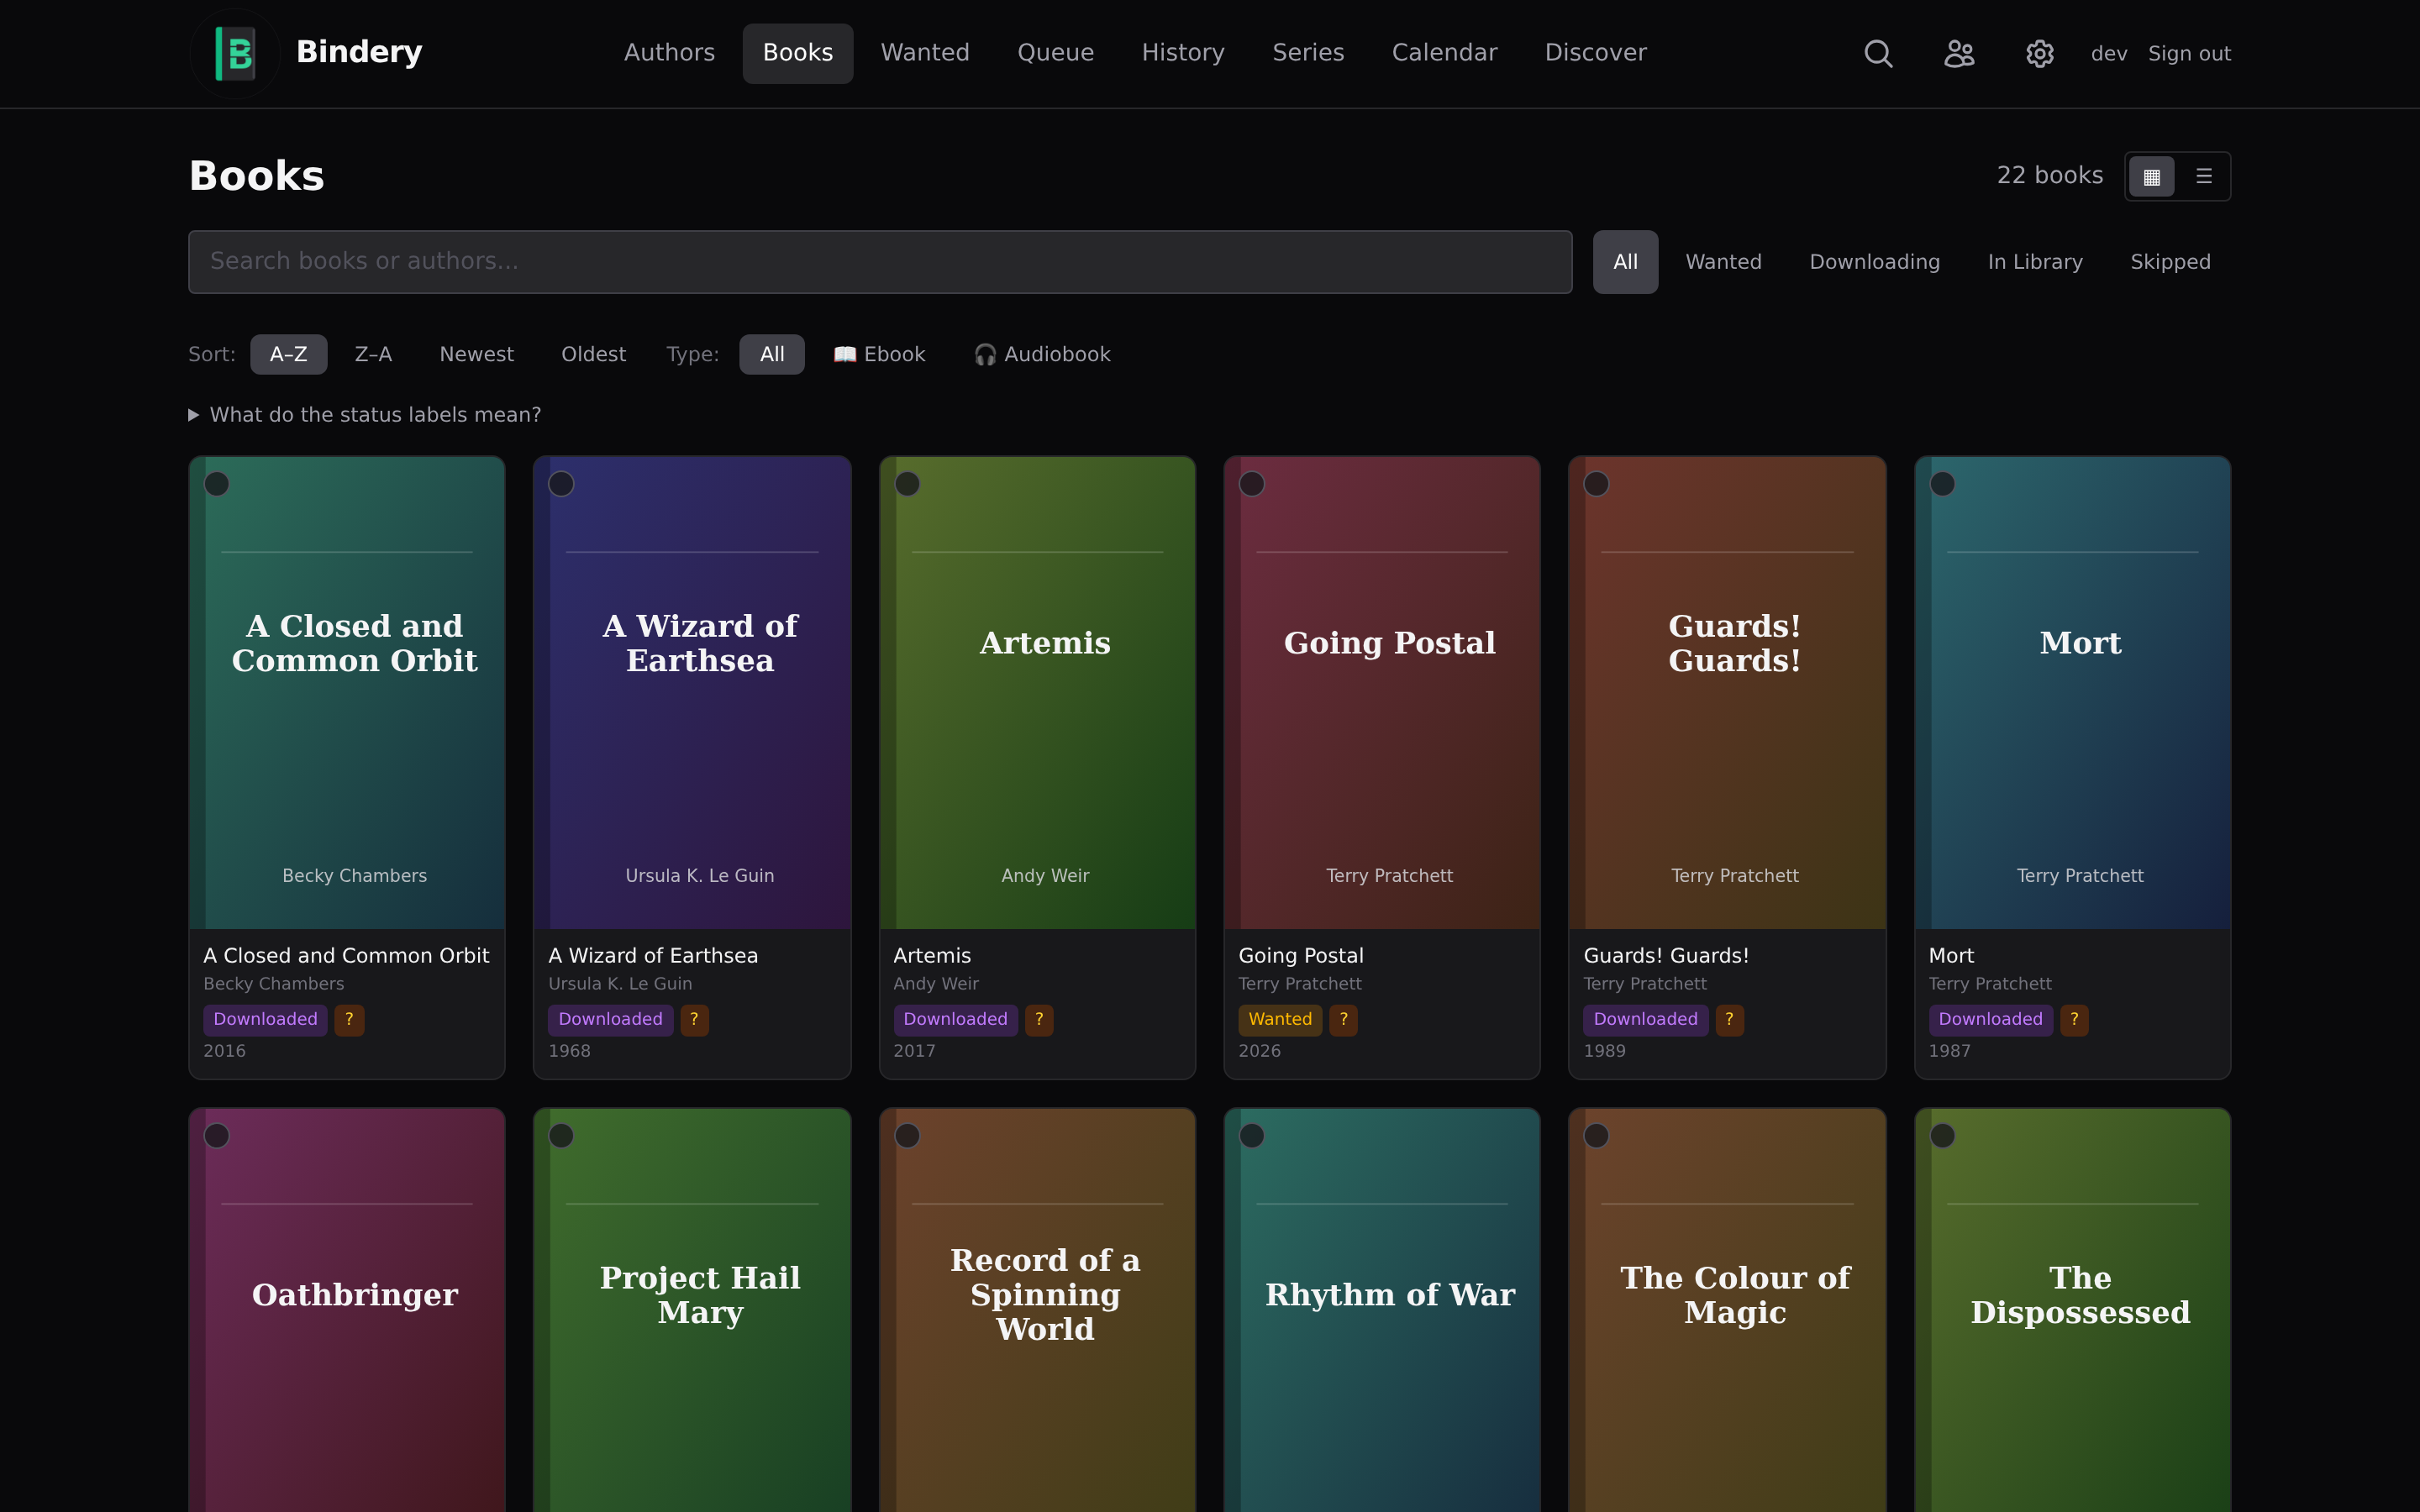Click the Sign out link

click(x=2189, y=54)
